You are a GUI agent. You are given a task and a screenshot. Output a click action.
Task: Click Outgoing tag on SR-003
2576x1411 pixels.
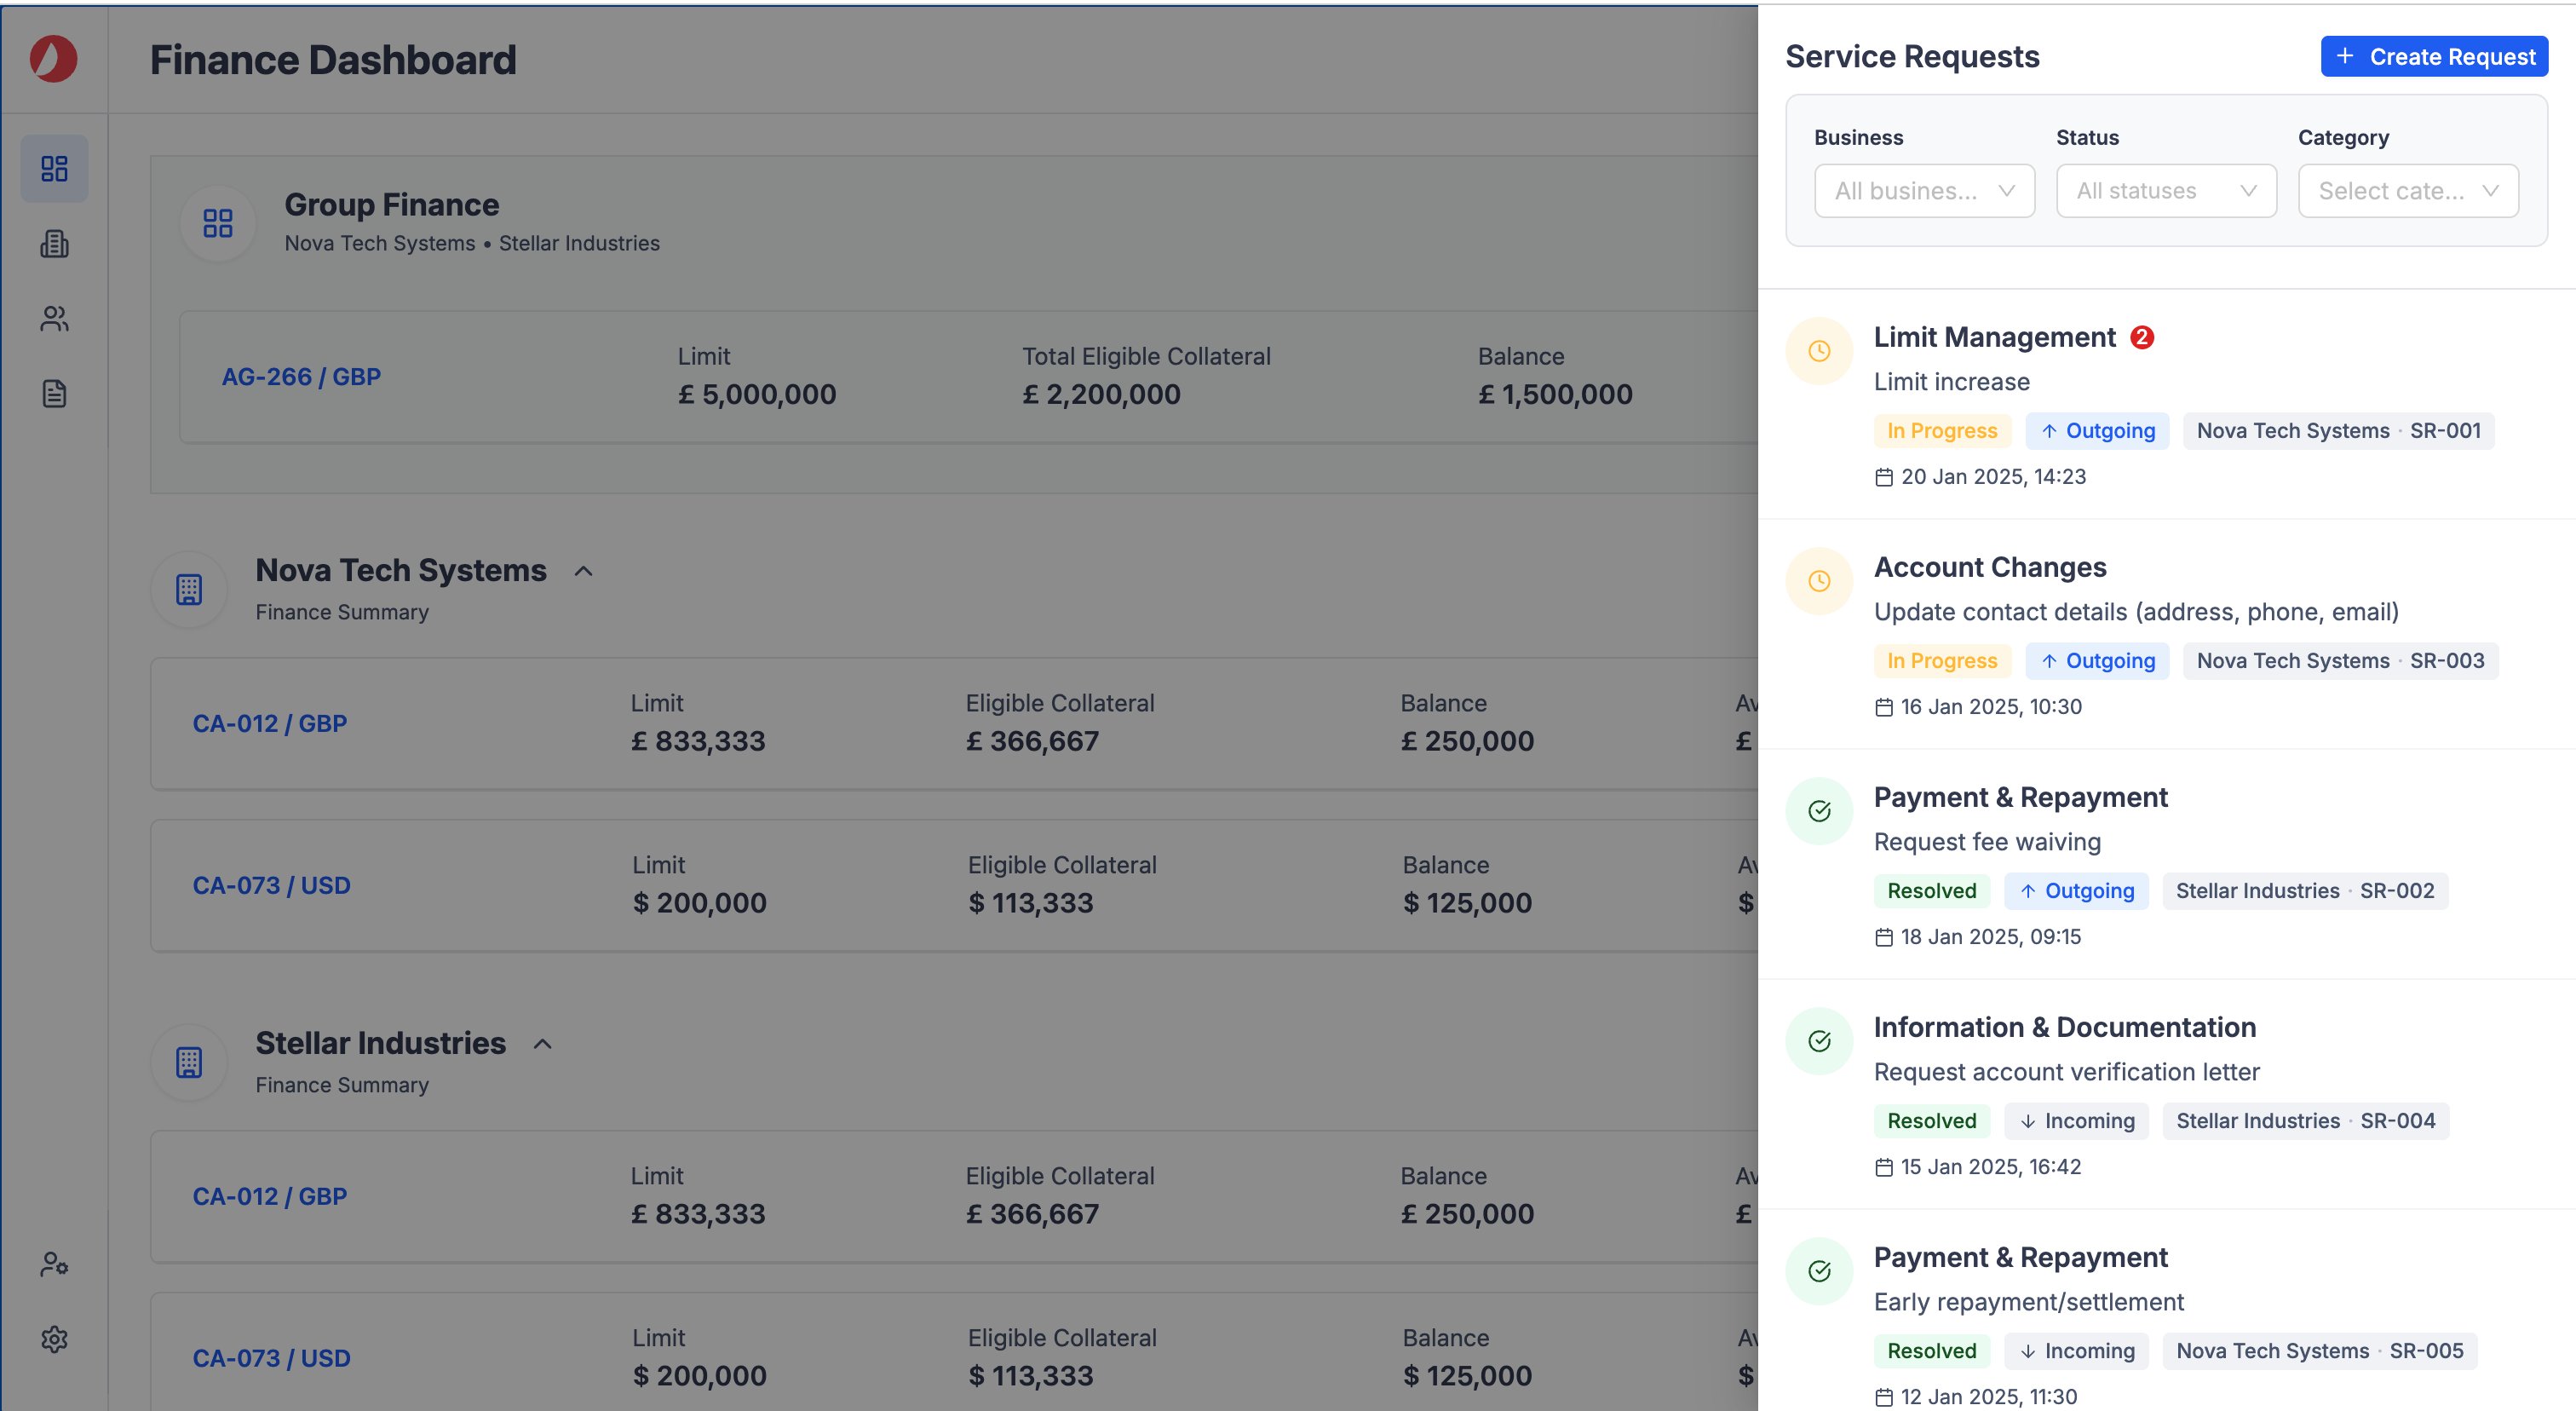click(2097, 661)
